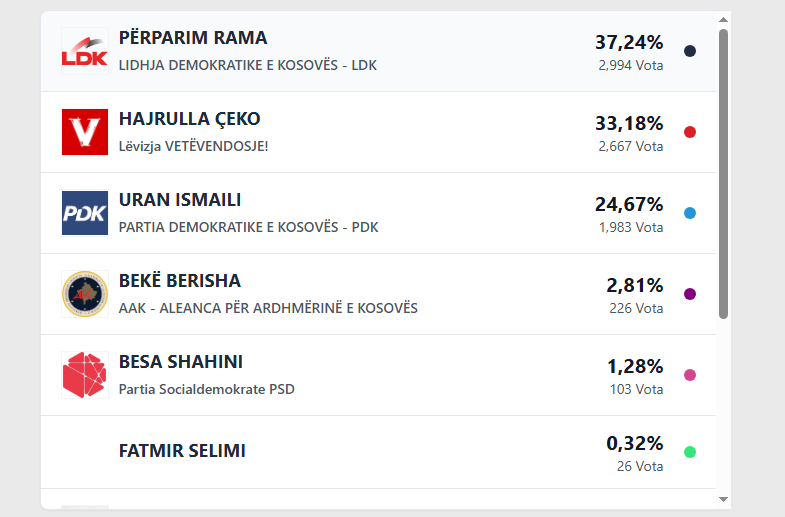This screenshot has width=785, height=517.
Task: Click the green dot beside 0,32%
Action: 690,452
